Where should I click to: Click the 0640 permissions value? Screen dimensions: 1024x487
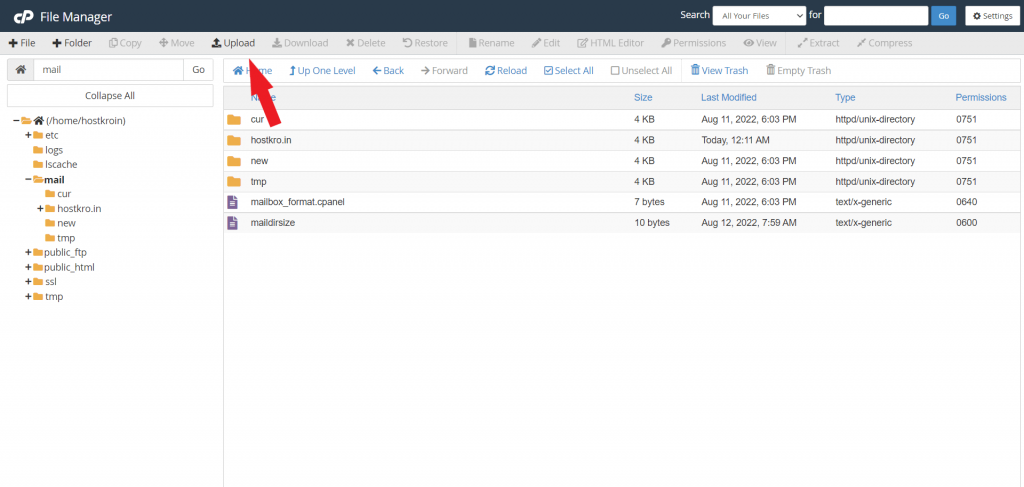pyautogui.click(x=966, y=202)
